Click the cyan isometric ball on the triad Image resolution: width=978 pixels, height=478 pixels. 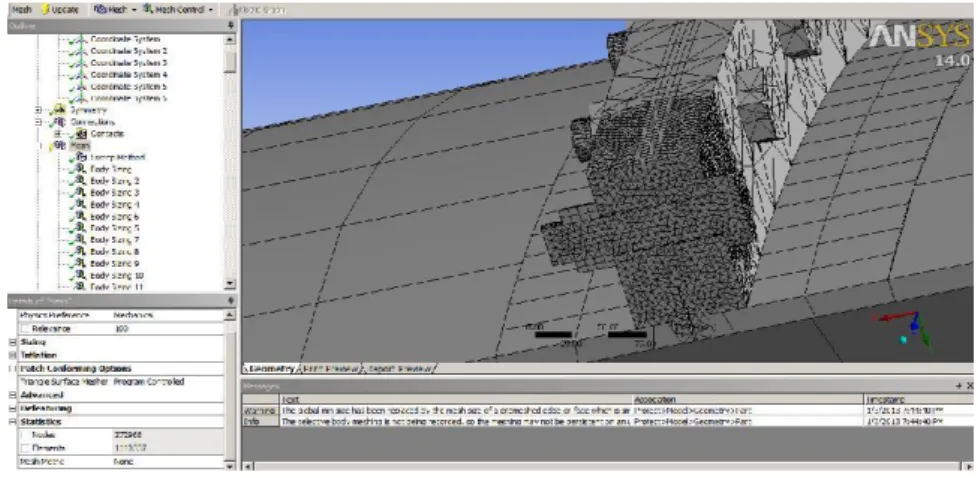[x=903, y=339]
